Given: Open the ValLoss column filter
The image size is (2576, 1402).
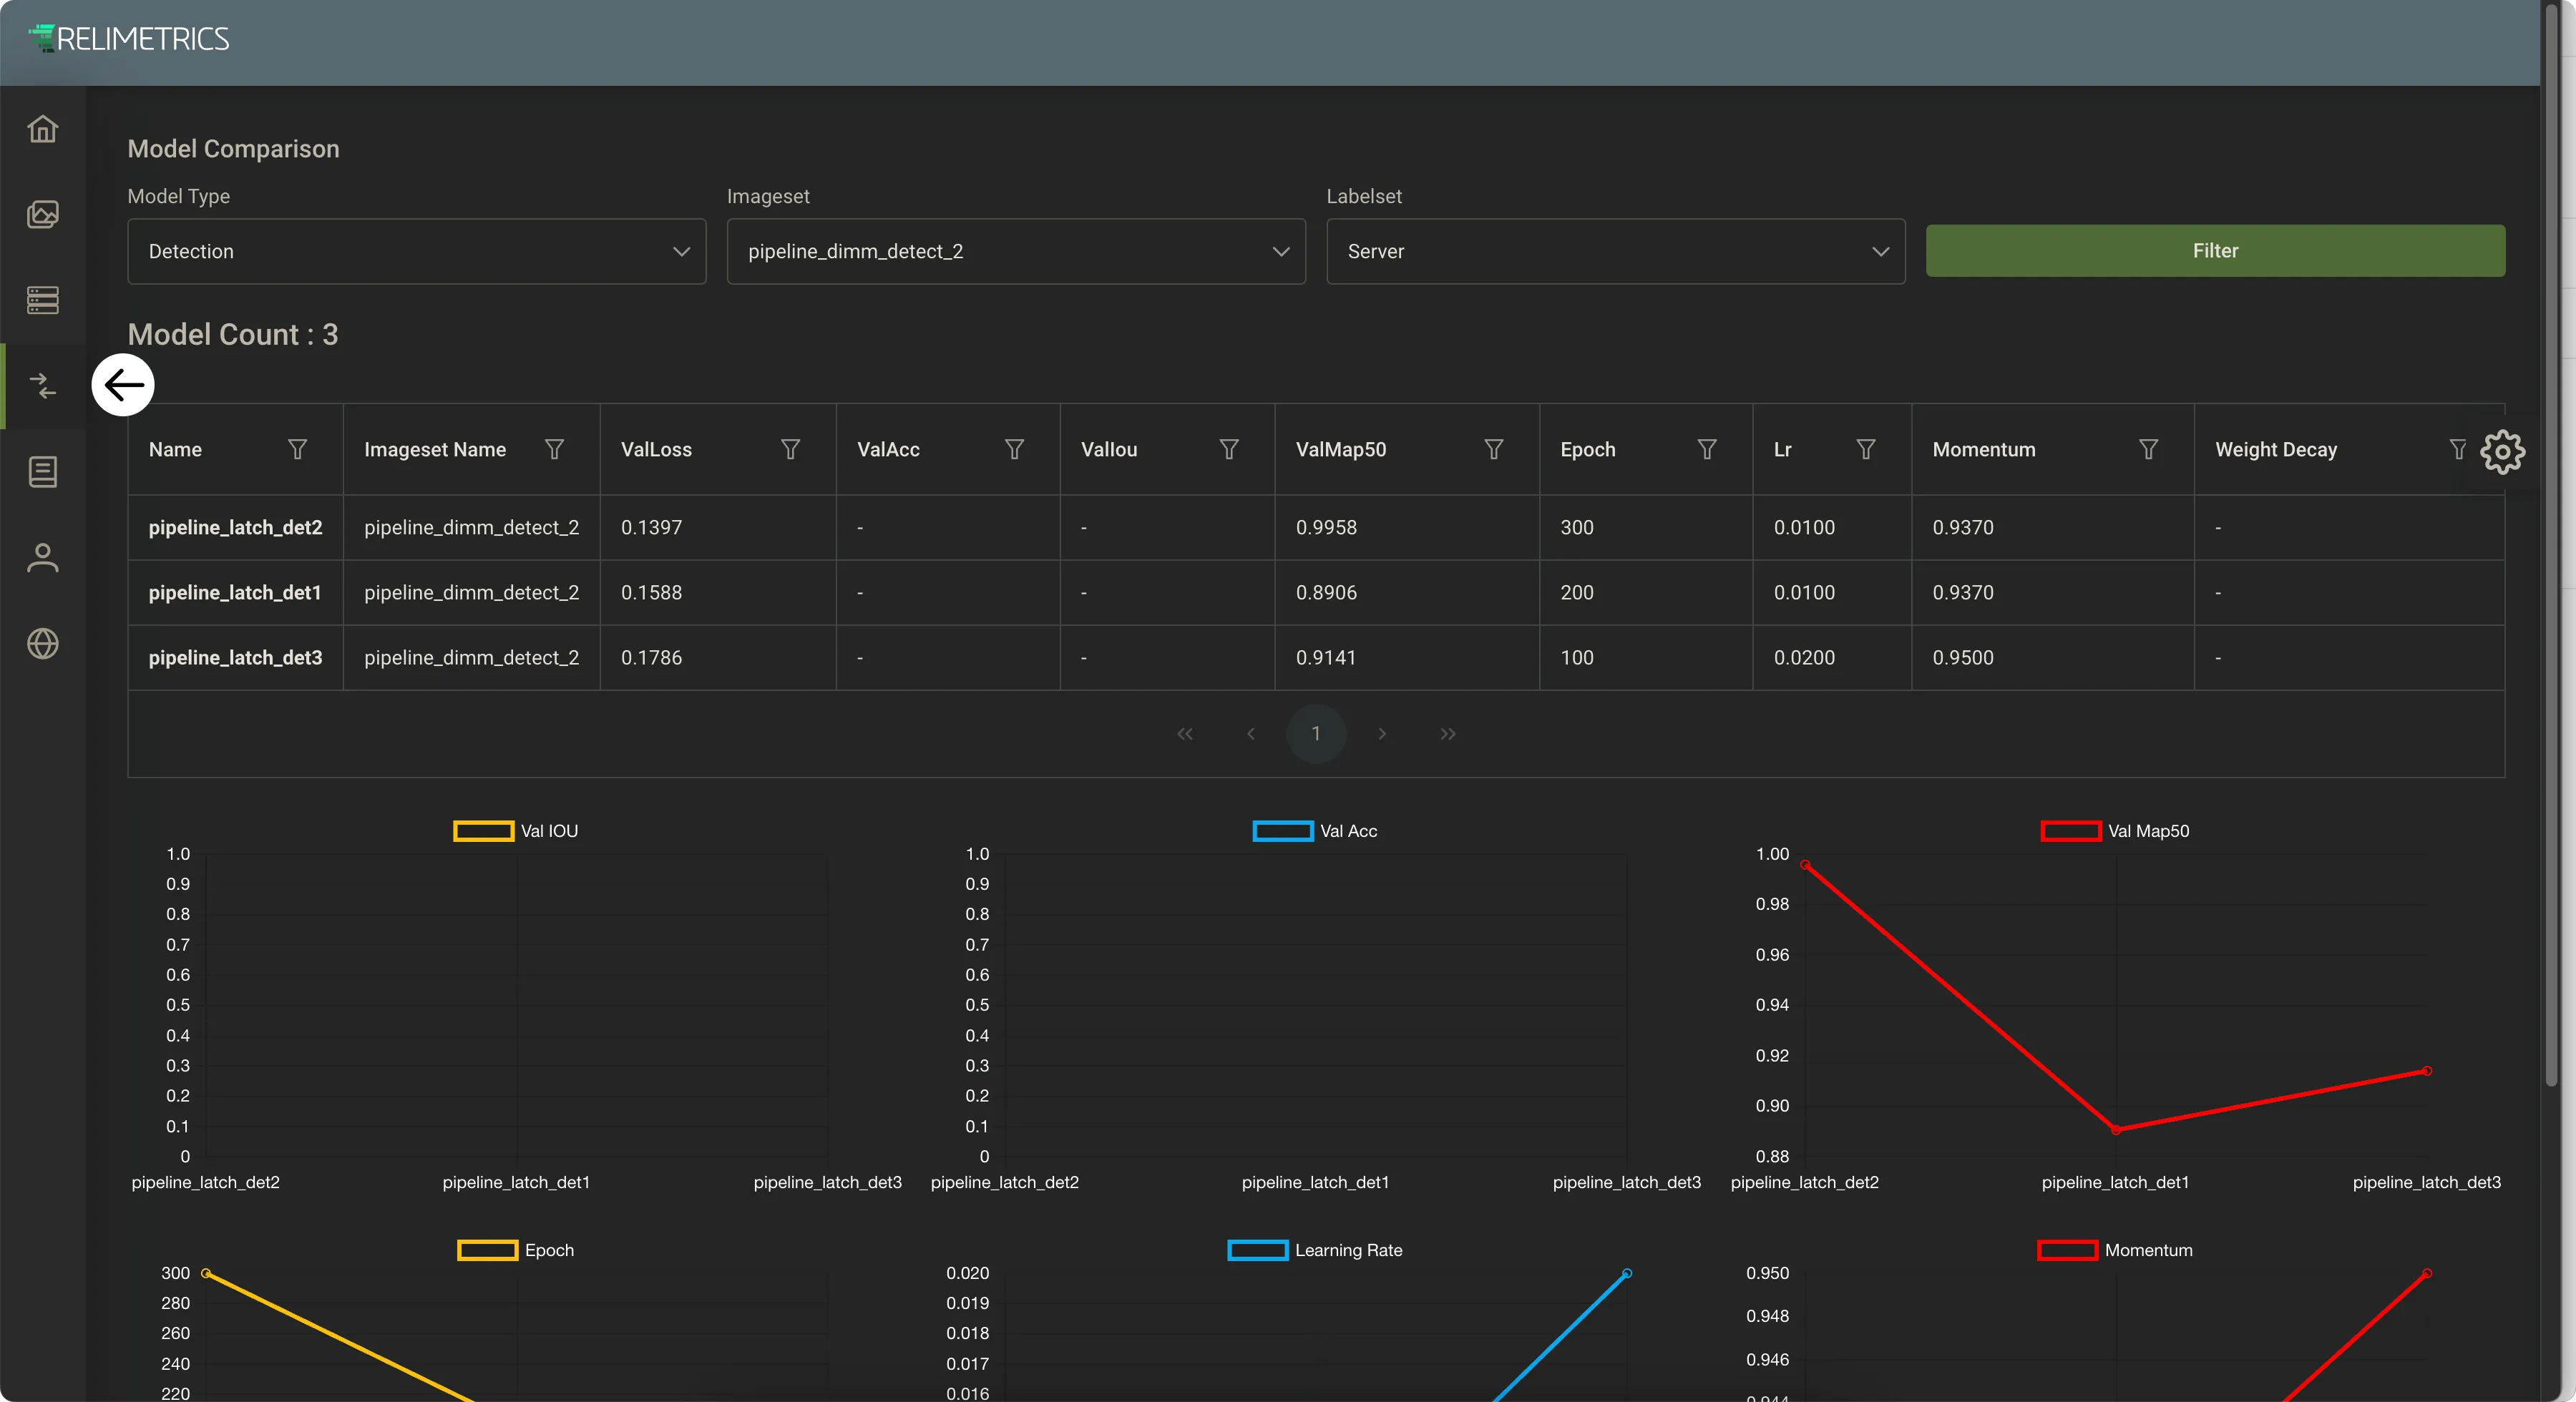Looking at the screenshot, I should 790,450.
